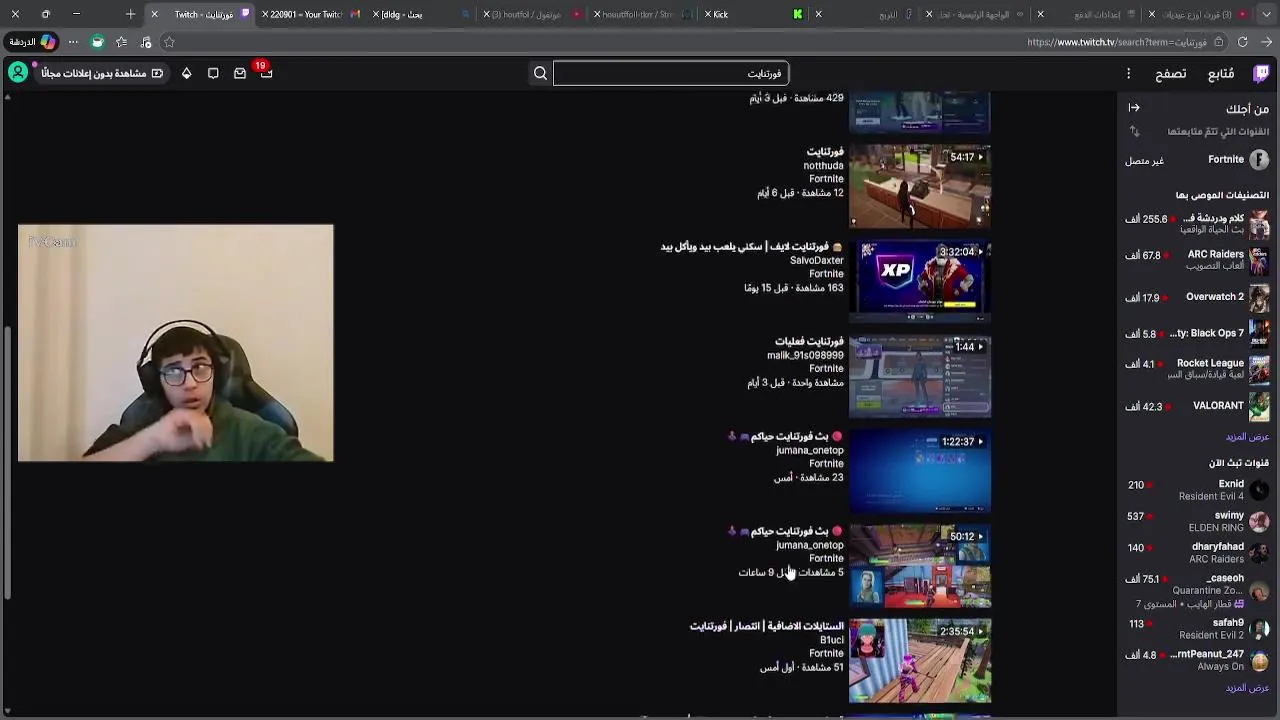Click the Twitch search input field
Viewport: 1280px width, 720px height.
(x=671, y=73)
